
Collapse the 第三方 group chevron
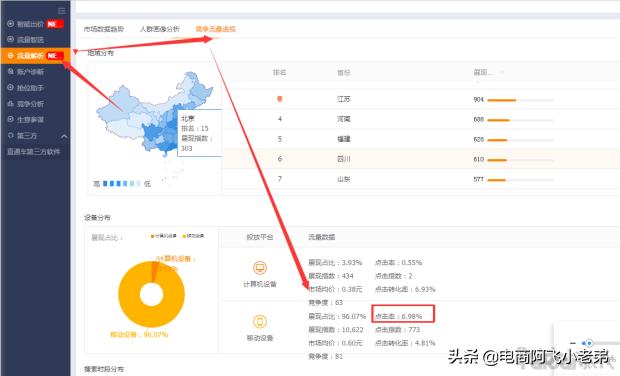coord(64,136)
